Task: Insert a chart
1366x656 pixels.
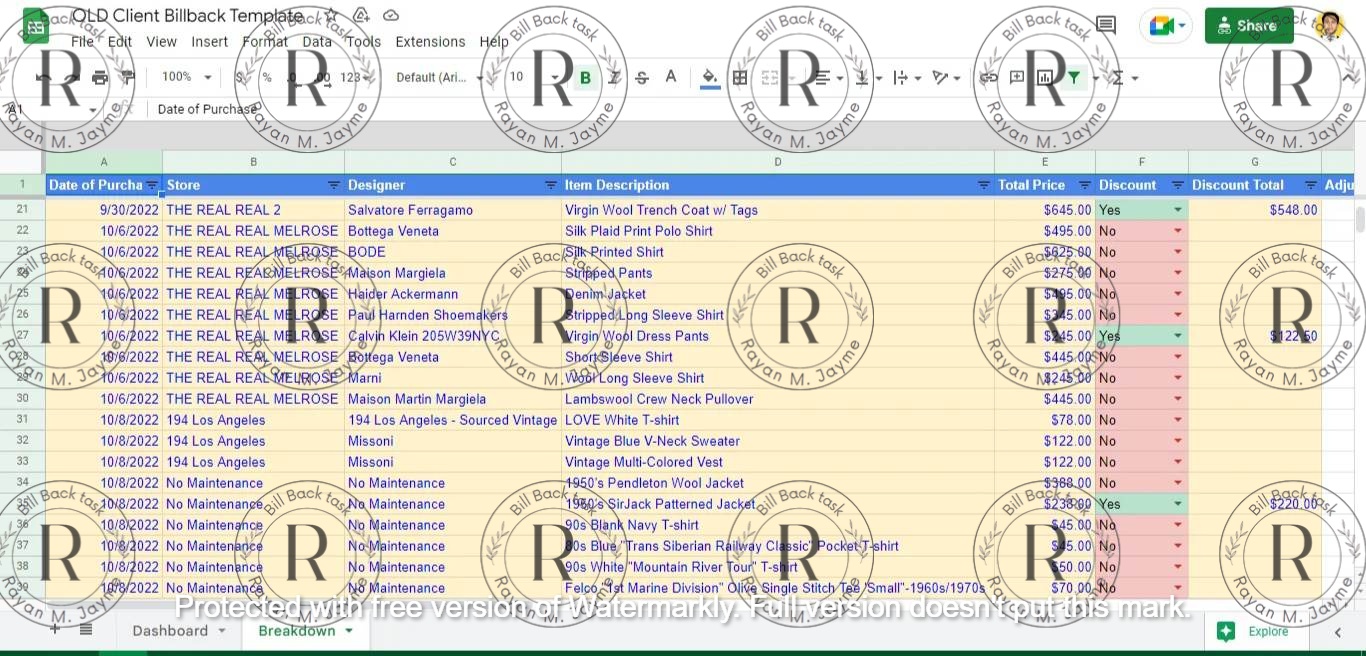Action: [1045, 77]
